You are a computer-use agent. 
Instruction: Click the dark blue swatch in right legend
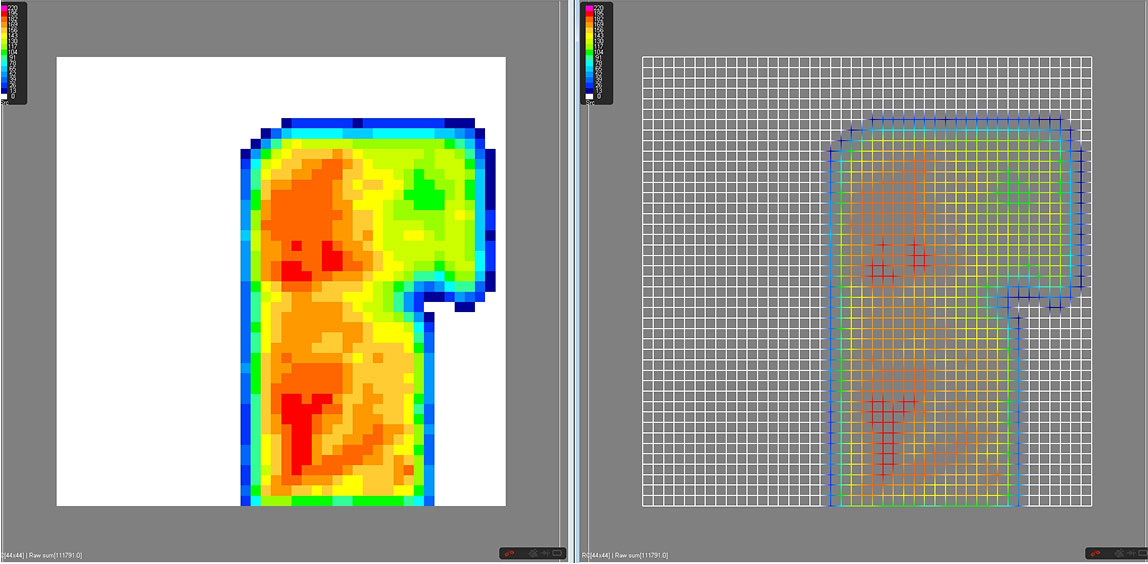point(588,88)
